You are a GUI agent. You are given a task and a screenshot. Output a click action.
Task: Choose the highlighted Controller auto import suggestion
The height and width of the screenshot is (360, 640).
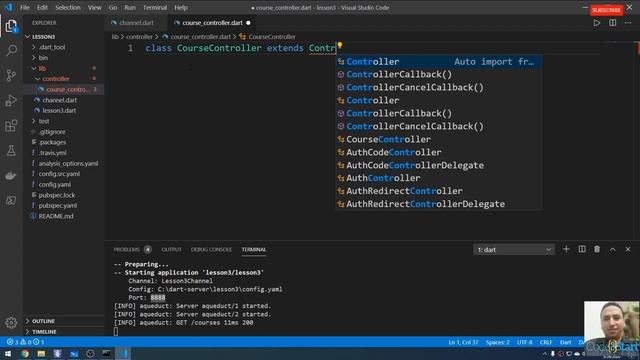click(438, 62)
